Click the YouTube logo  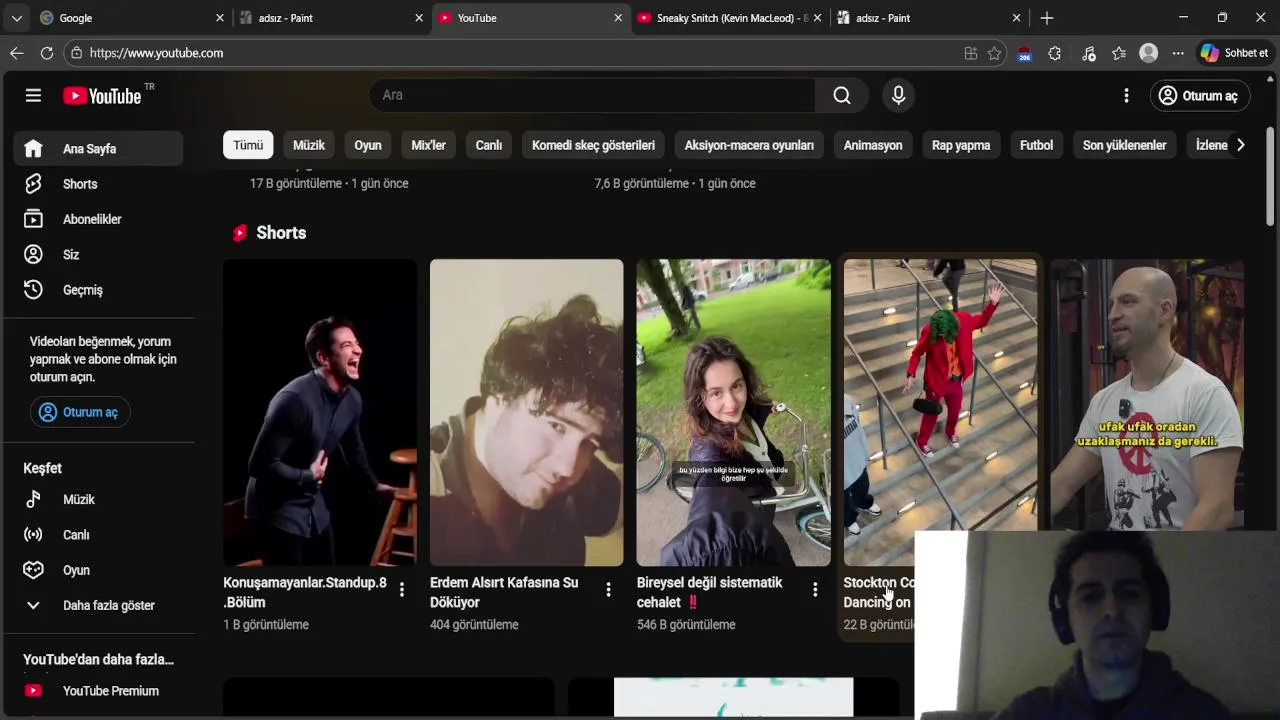(x=102, y=96)
